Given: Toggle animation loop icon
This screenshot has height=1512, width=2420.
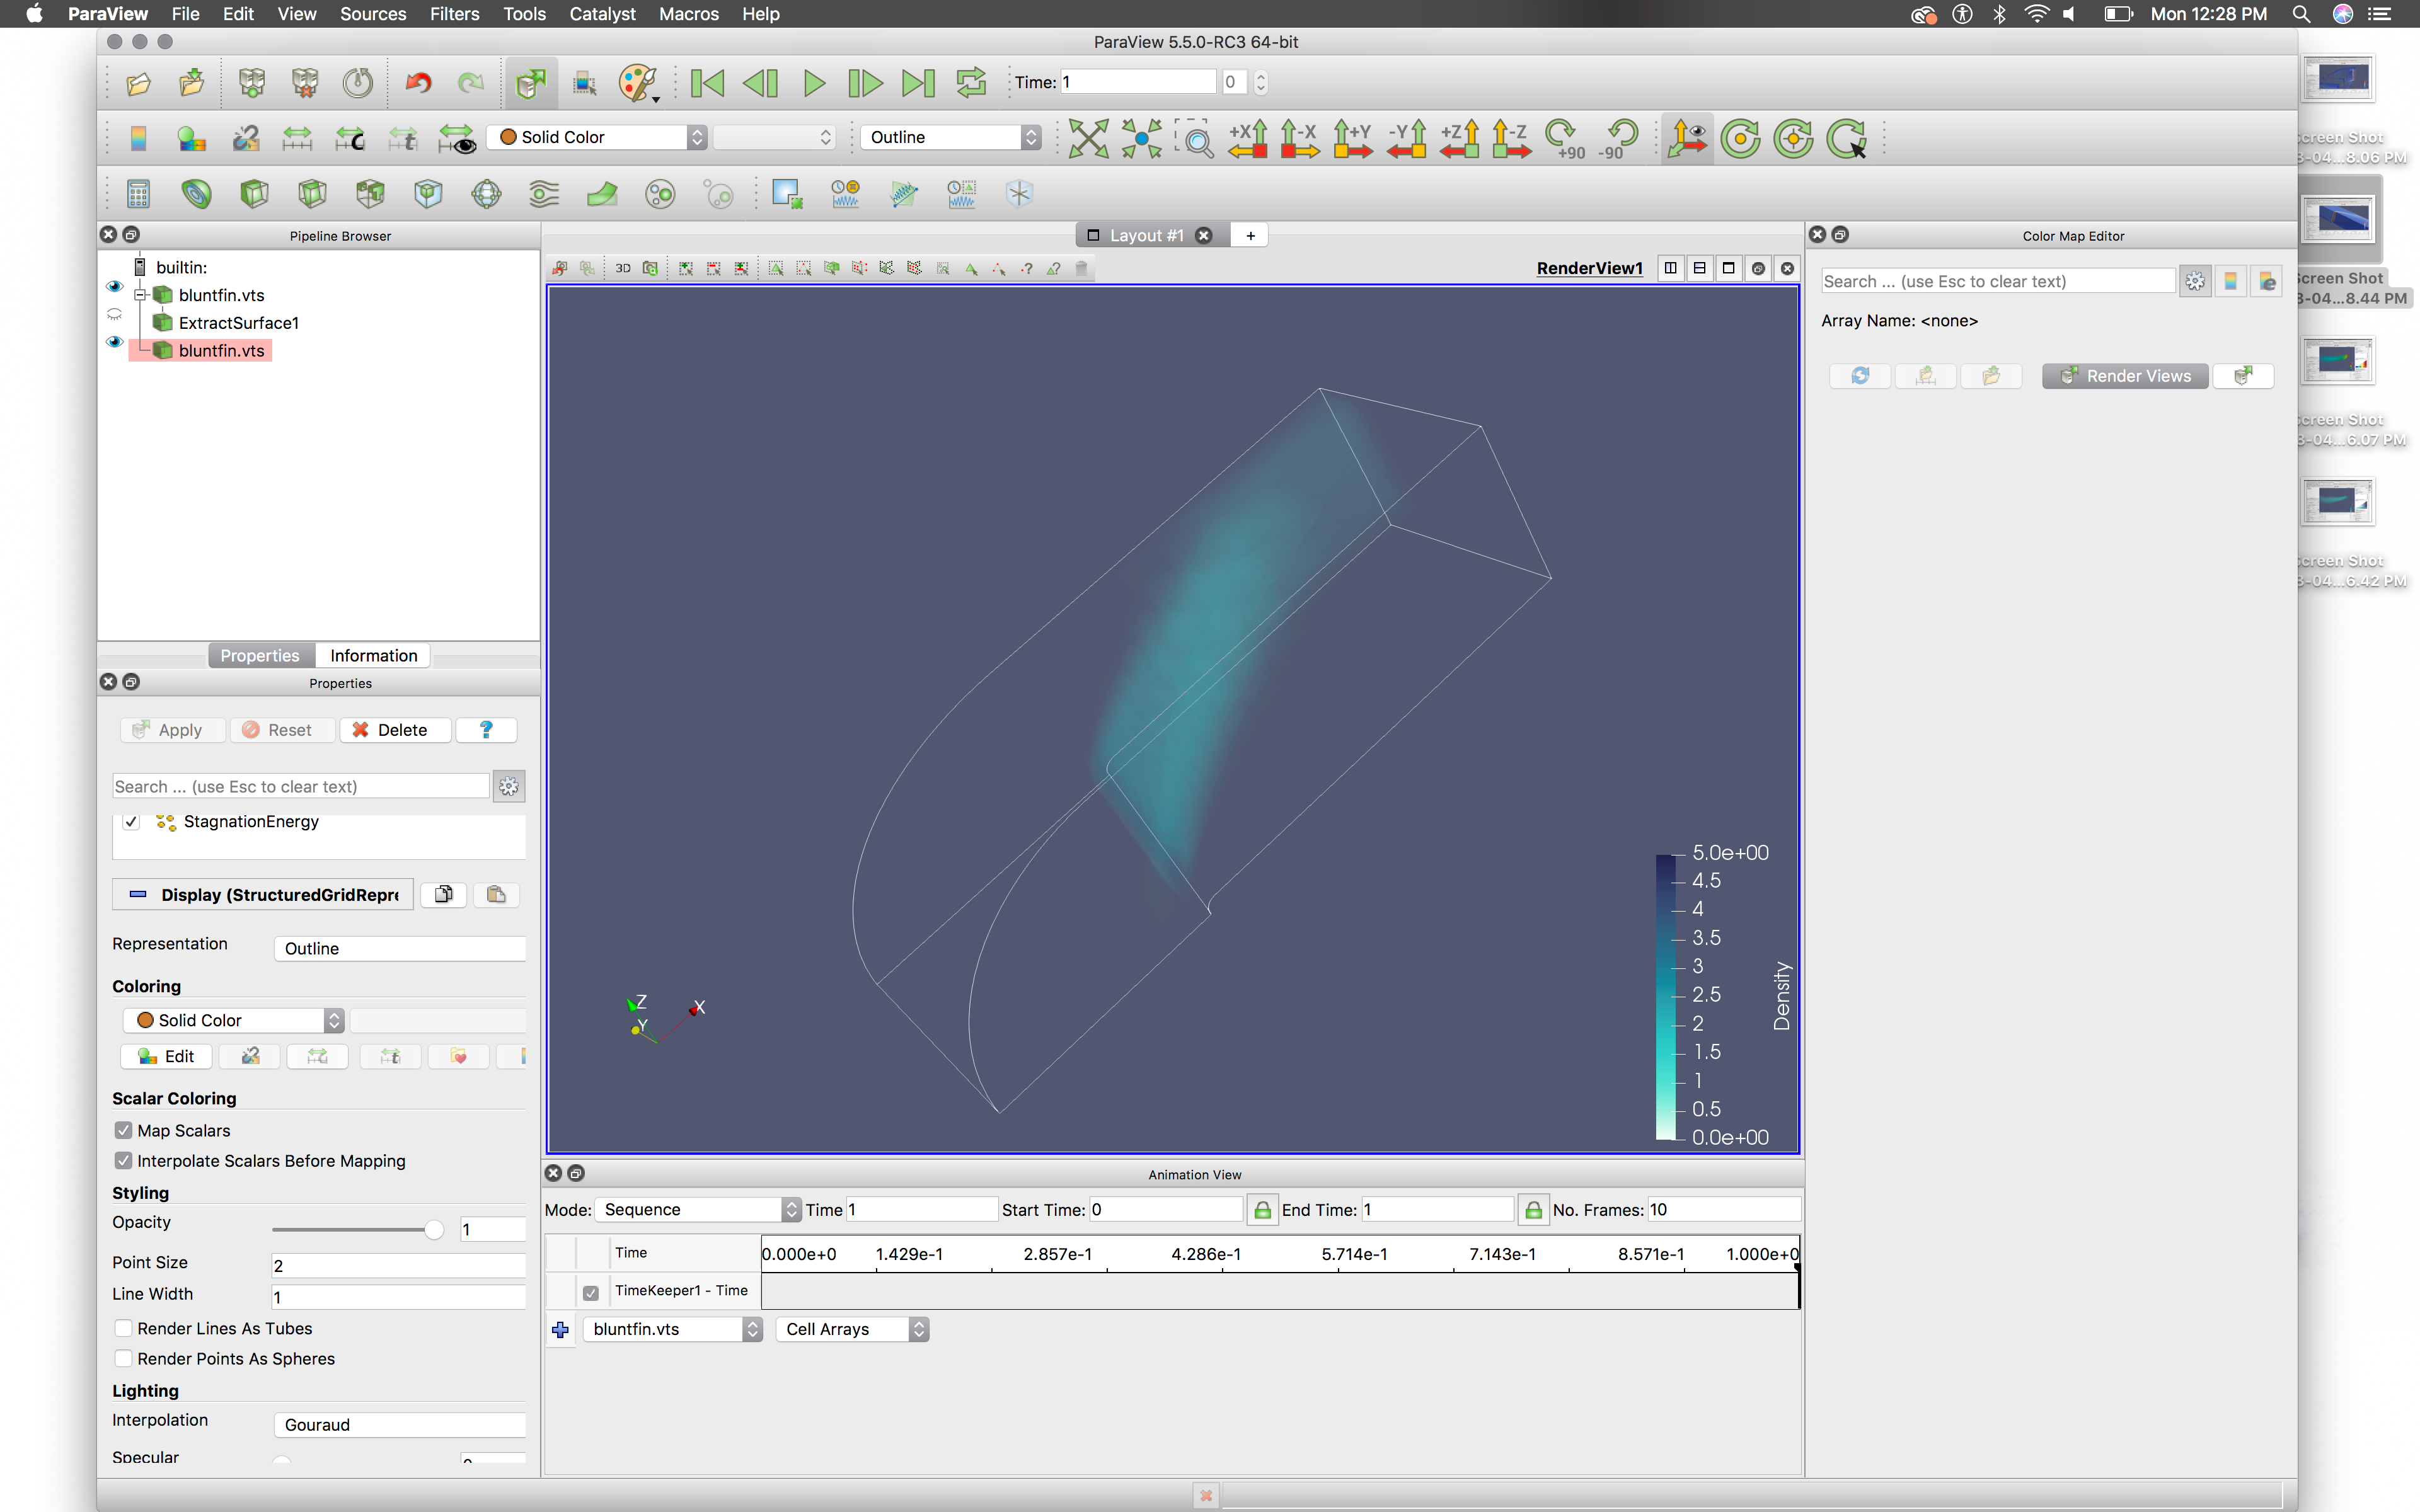Looking at the screenshot, I should click(971, 83).
